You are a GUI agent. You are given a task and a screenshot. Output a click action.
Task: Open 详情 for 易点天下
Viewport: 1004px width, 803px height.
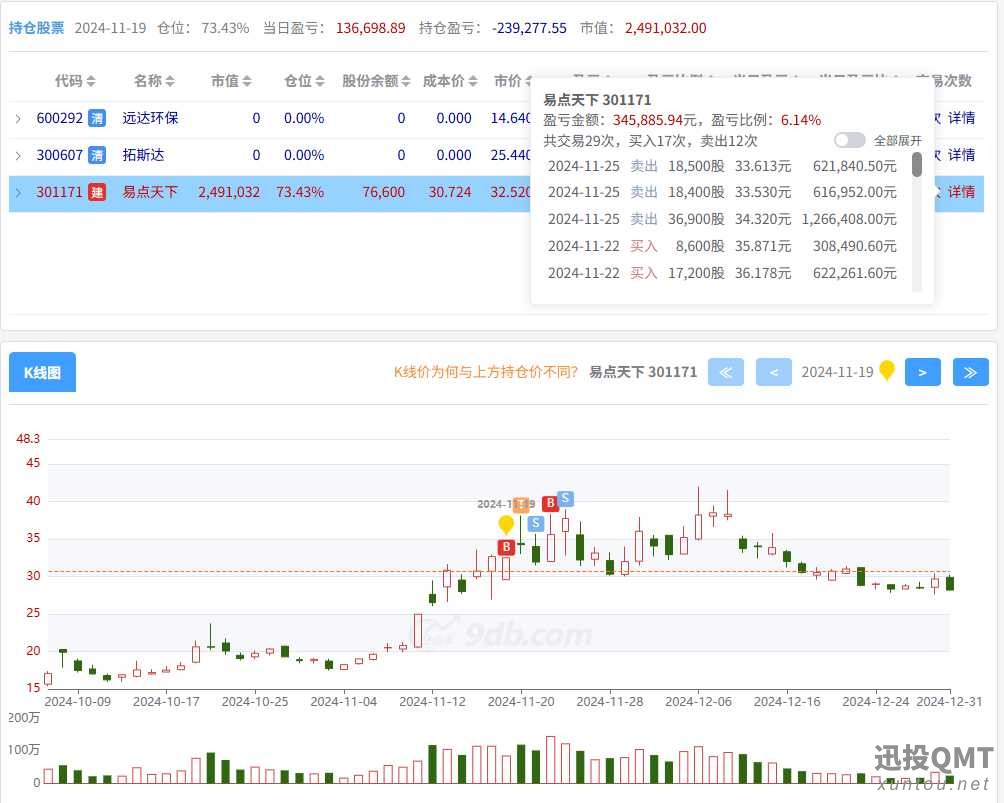961,193
